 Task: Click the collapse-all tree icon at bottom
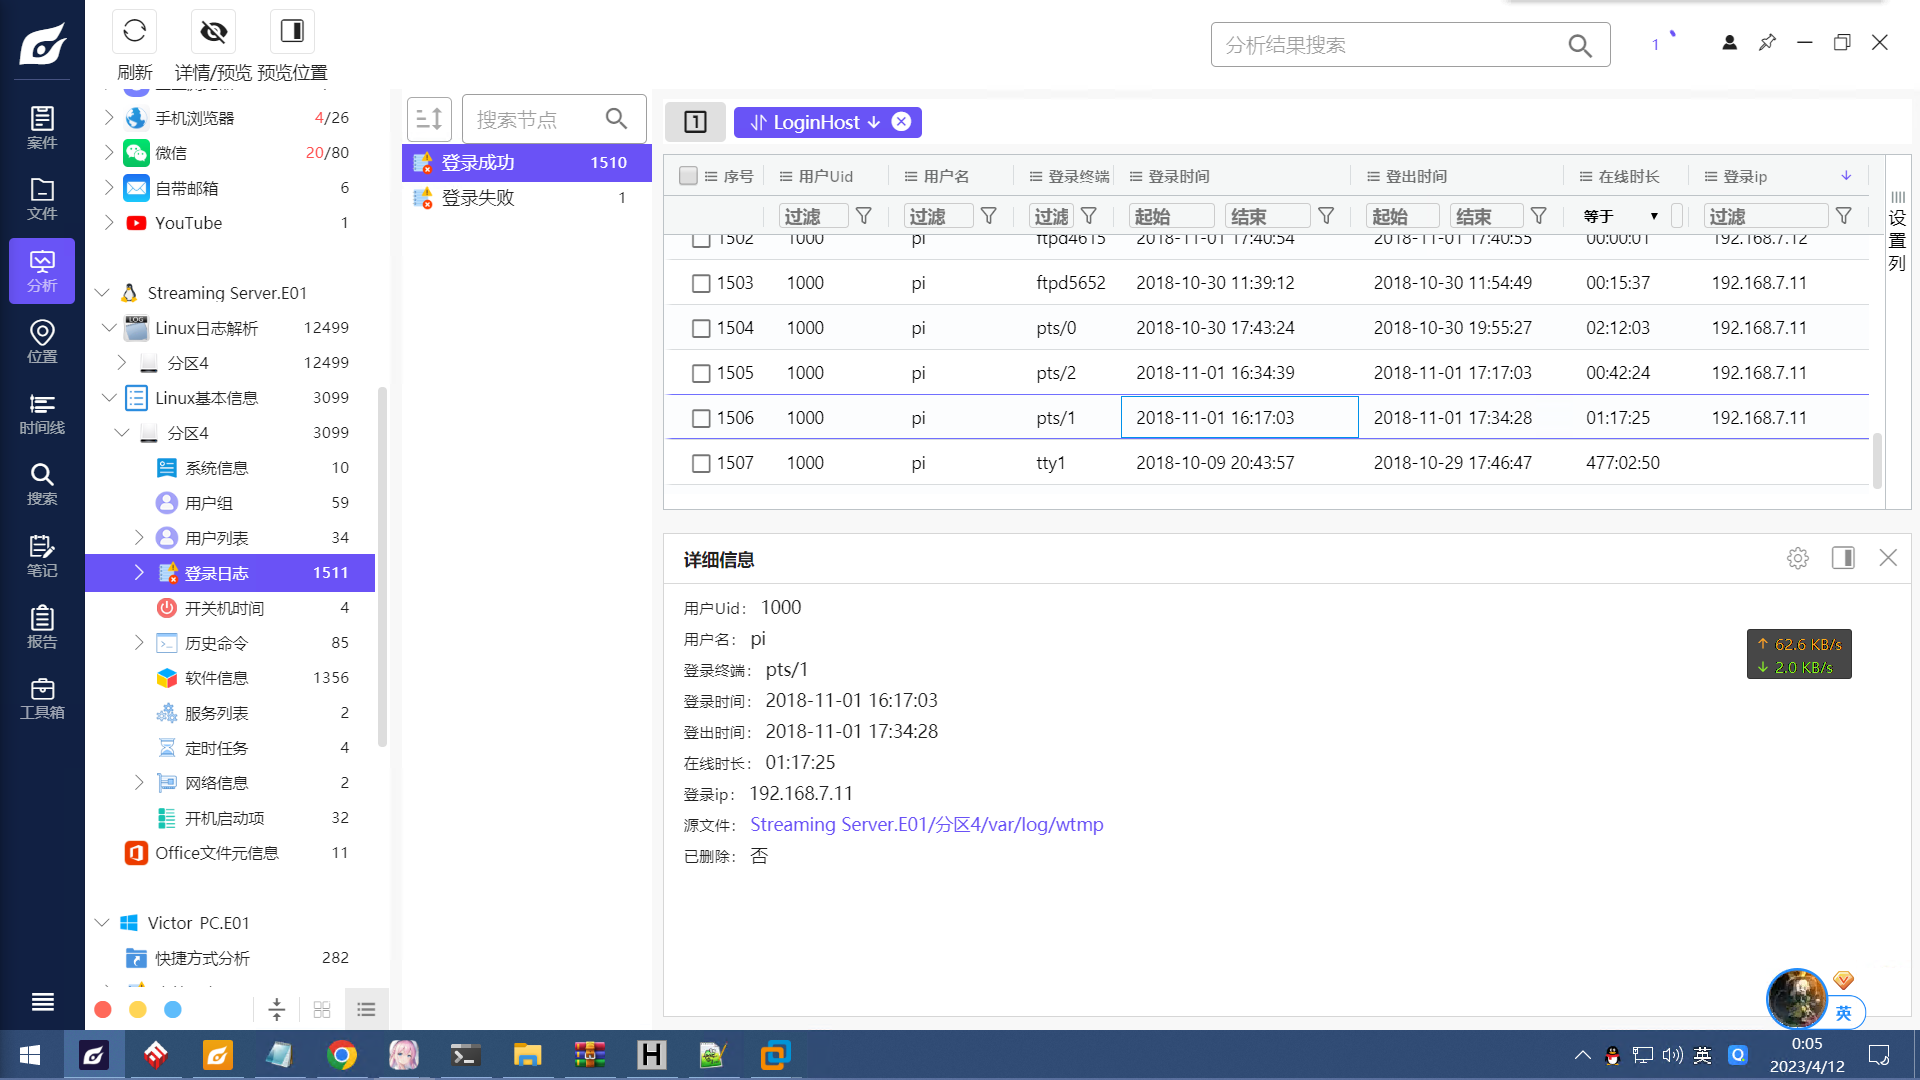point(277,1009)
